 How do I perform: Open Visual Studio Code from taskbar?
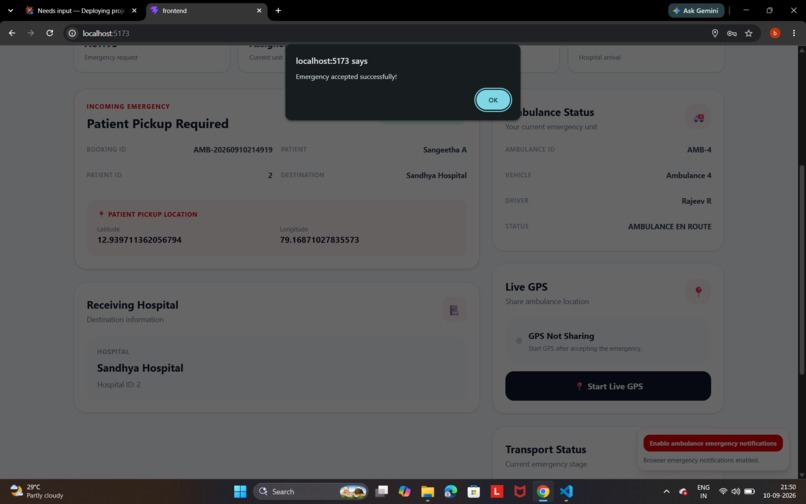(x=566, y=492)
